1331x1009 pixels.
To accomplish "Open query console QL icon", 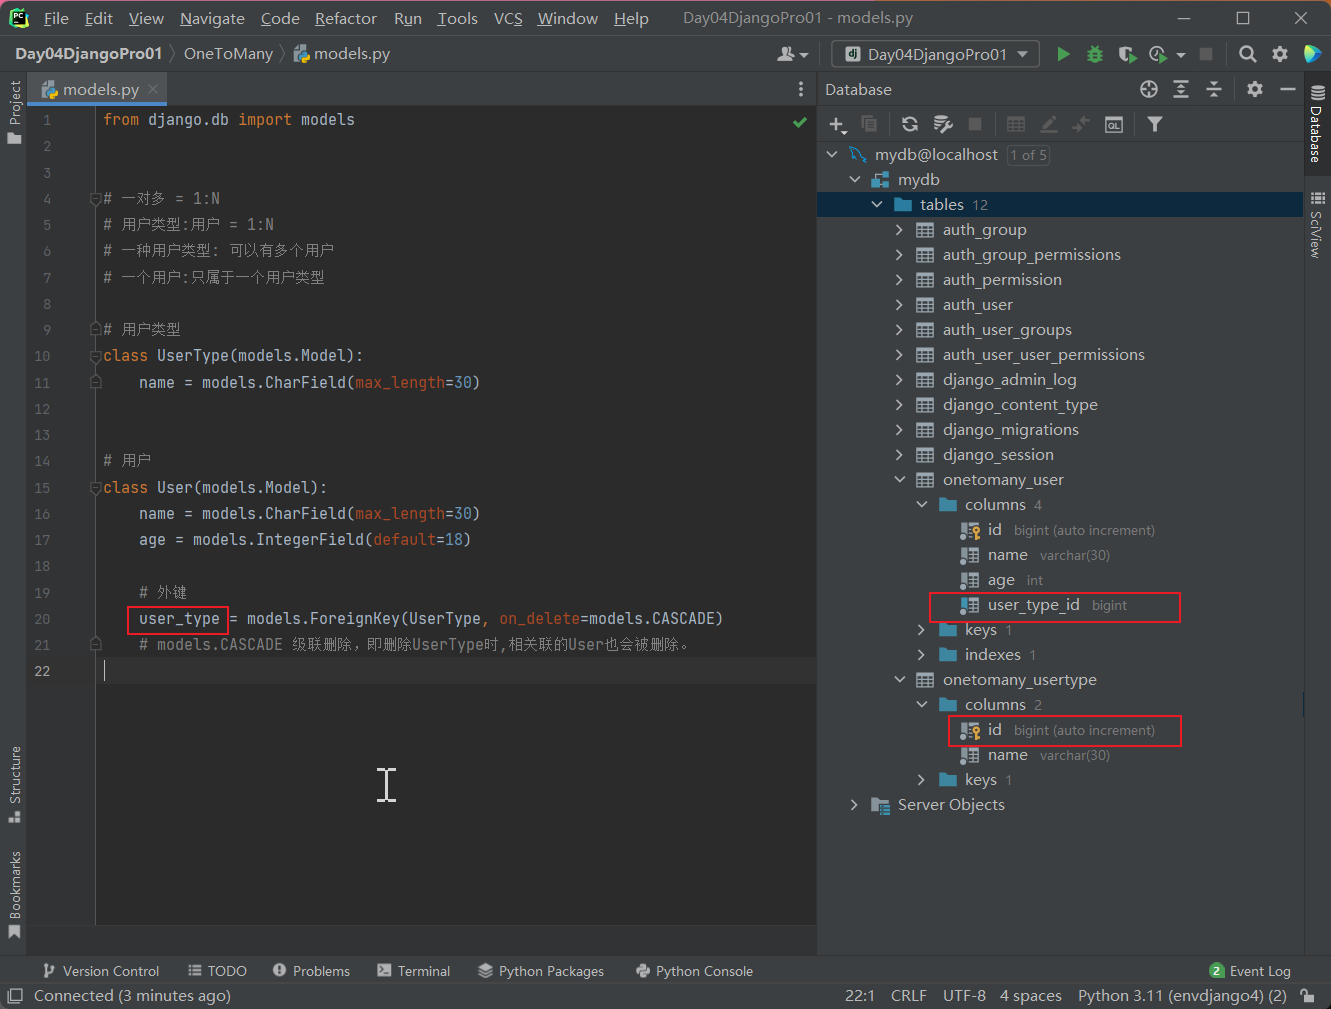I will point(1114,124).
